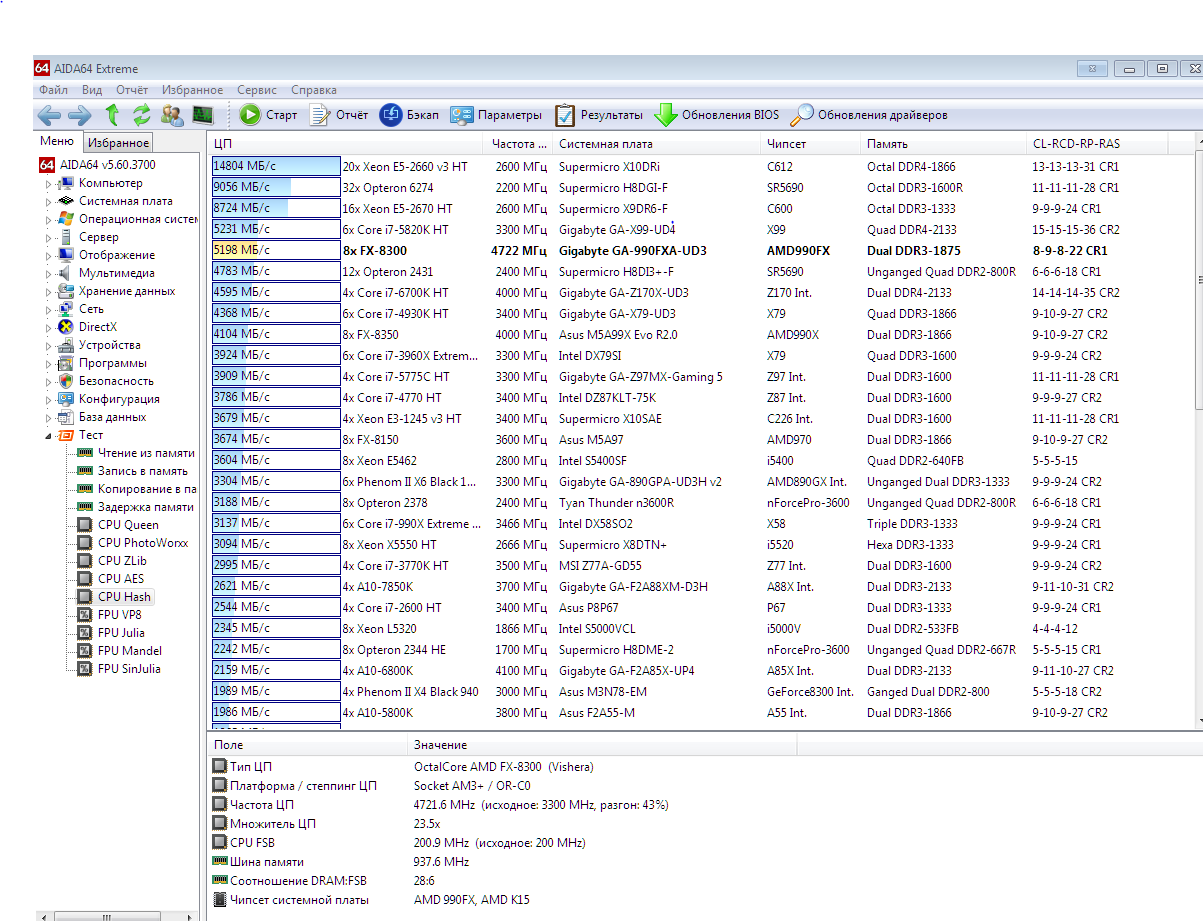Click the Бэкап toolbar button

pyautogui.click(x=409, y=115)
